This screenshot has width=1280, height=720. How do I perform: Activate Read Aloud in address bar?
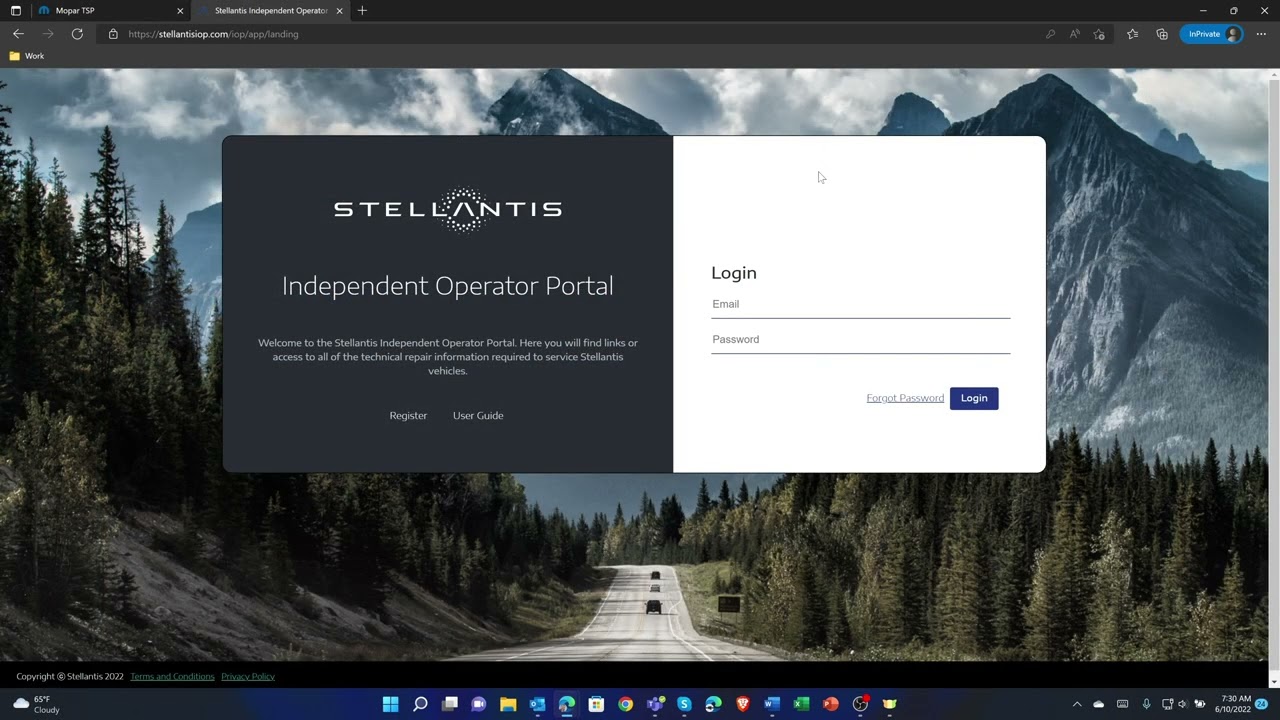pos(1075,34)
